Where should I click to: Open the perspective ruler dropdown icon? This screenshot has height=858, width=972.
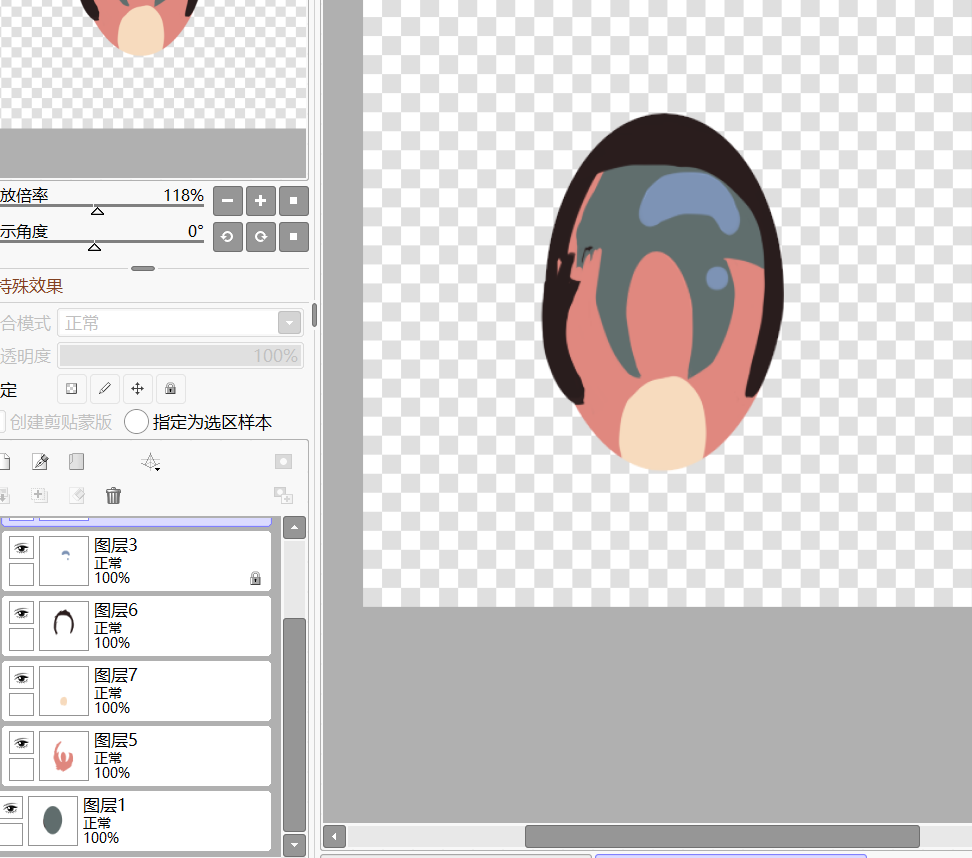[151, 462]
